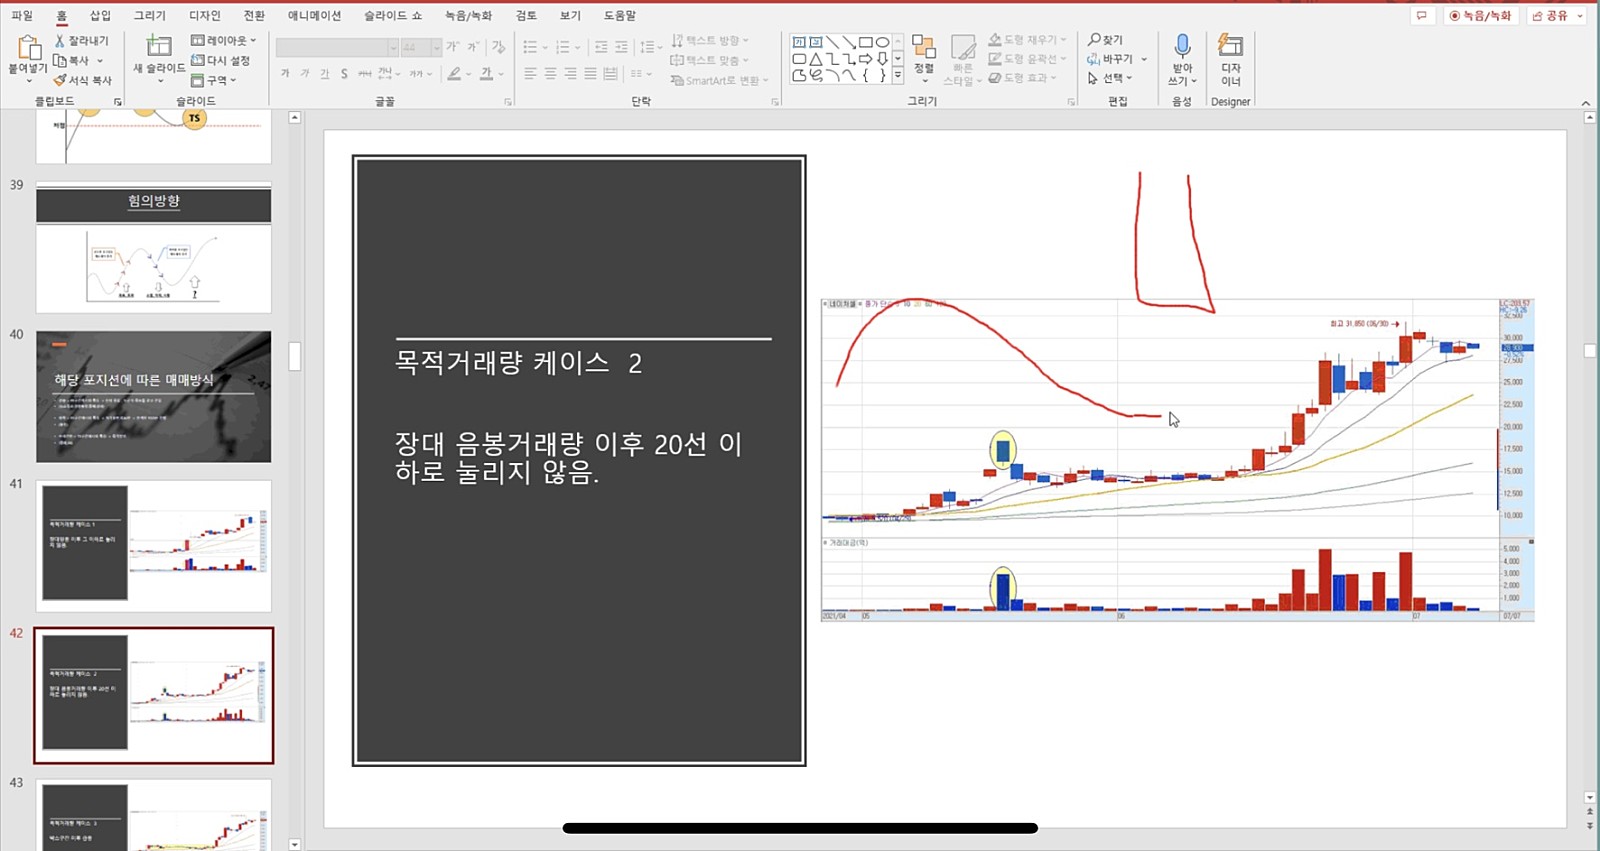Align text left in paragraph group
This screenshot has height=851, width=1600.
pyautogui.click(x=530, y=74)
